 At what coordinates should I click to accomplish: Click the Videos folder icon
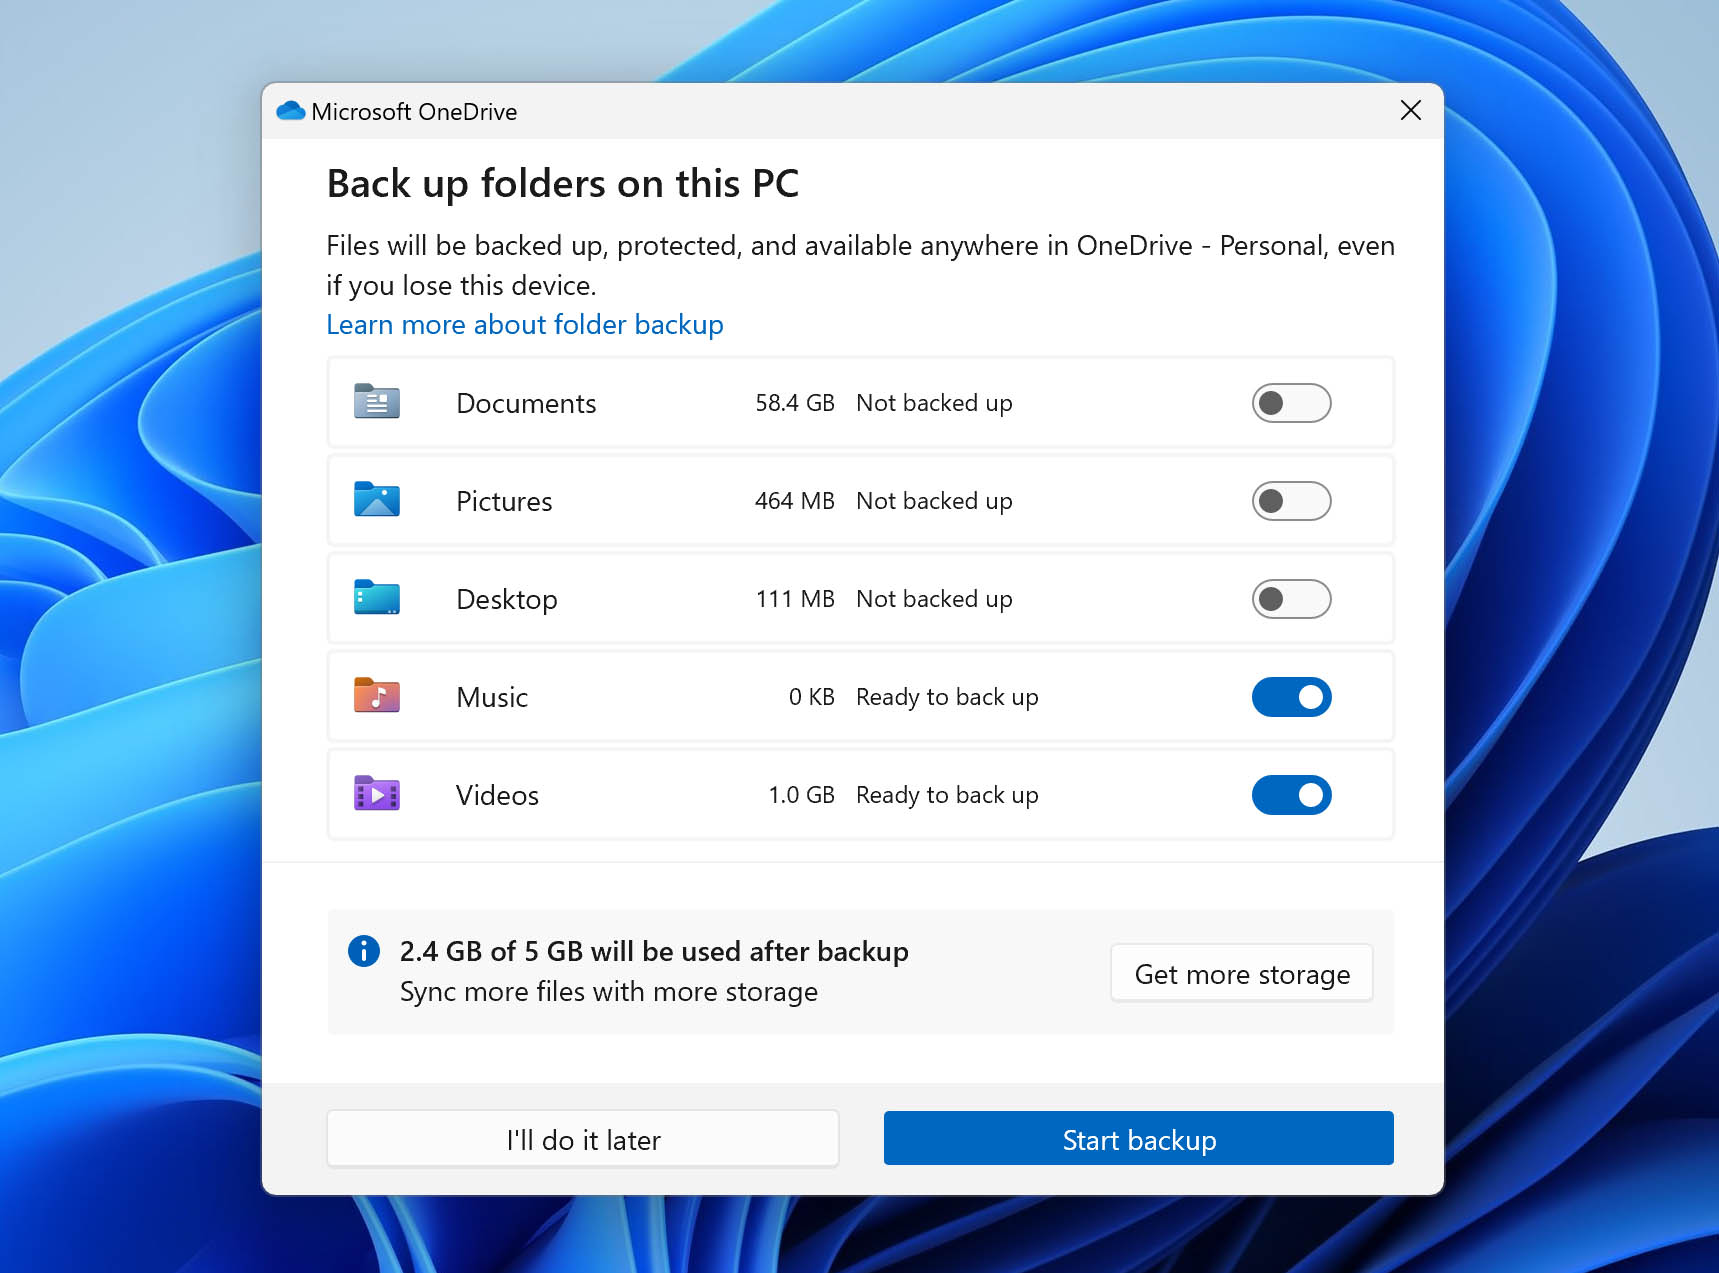377,794
